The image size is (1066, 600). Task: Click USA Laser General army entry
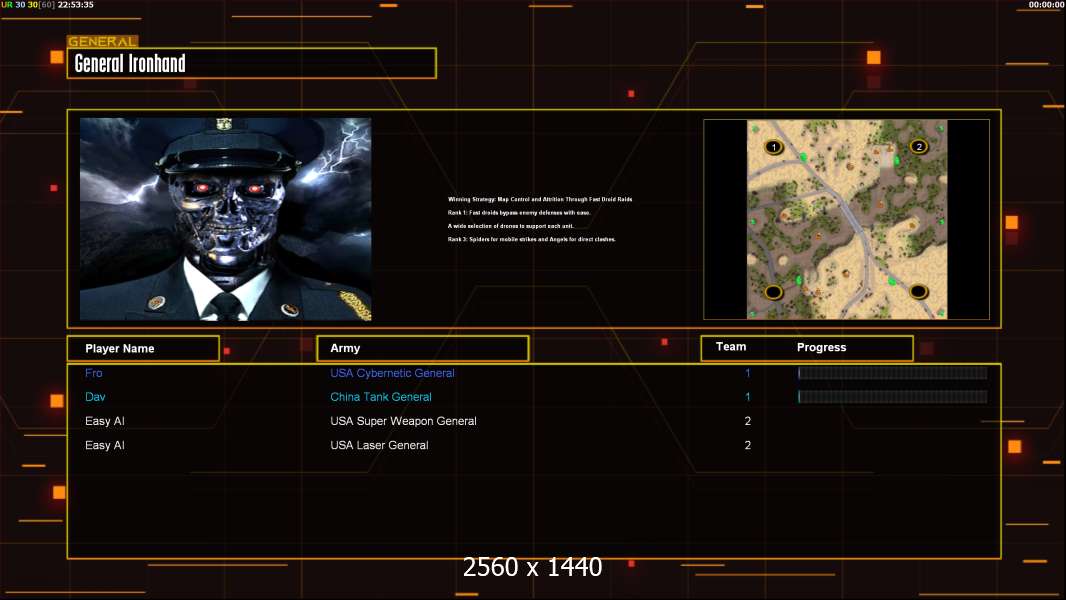click(379, 445)
